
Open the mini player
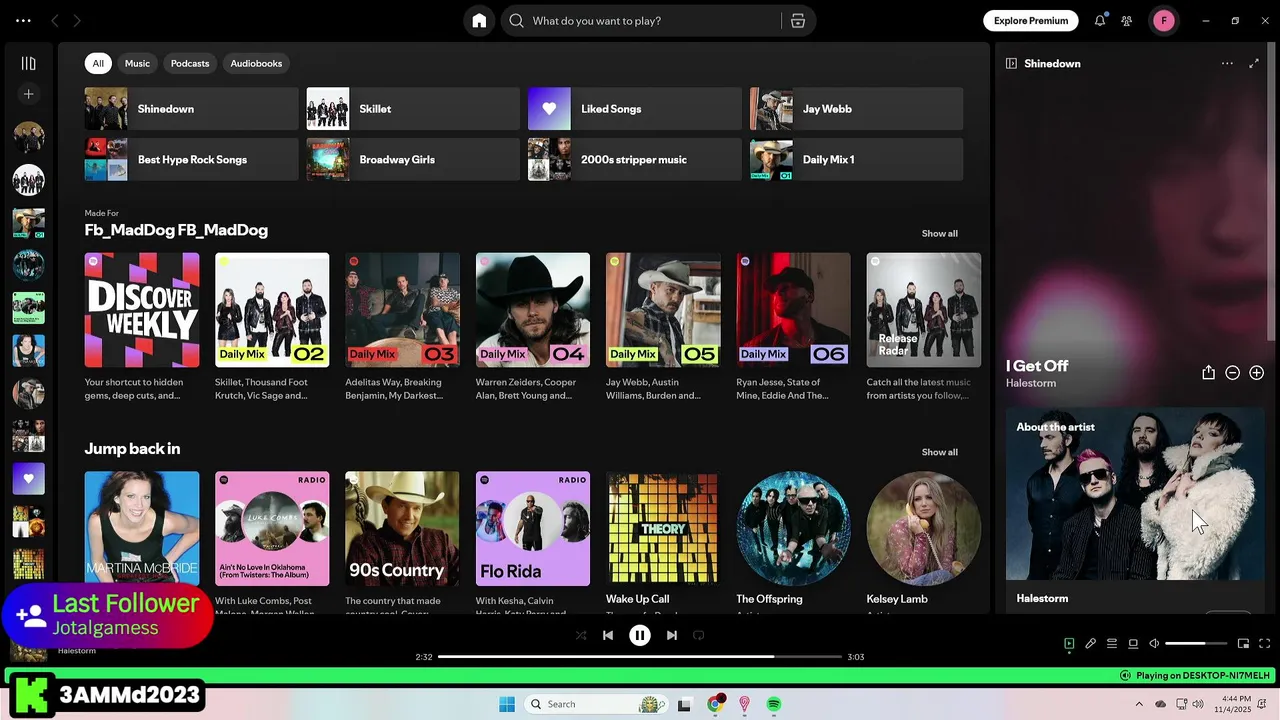pyautogui.click(x=1243, y=644)
